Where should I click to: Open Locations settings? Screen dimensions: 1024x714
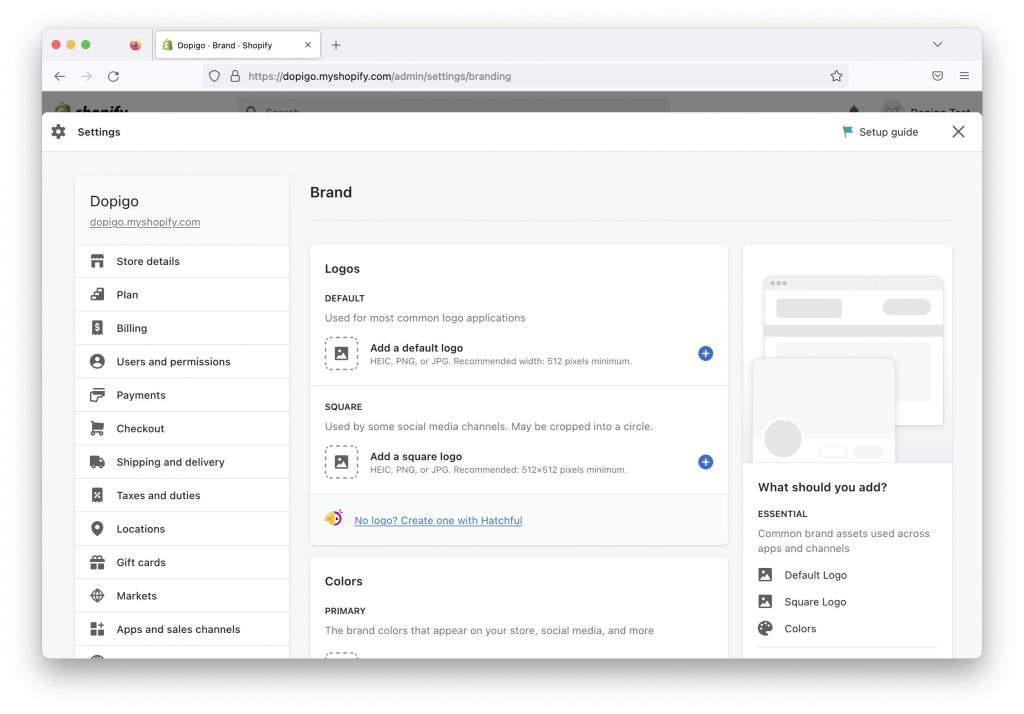click(x=182, y=528)
